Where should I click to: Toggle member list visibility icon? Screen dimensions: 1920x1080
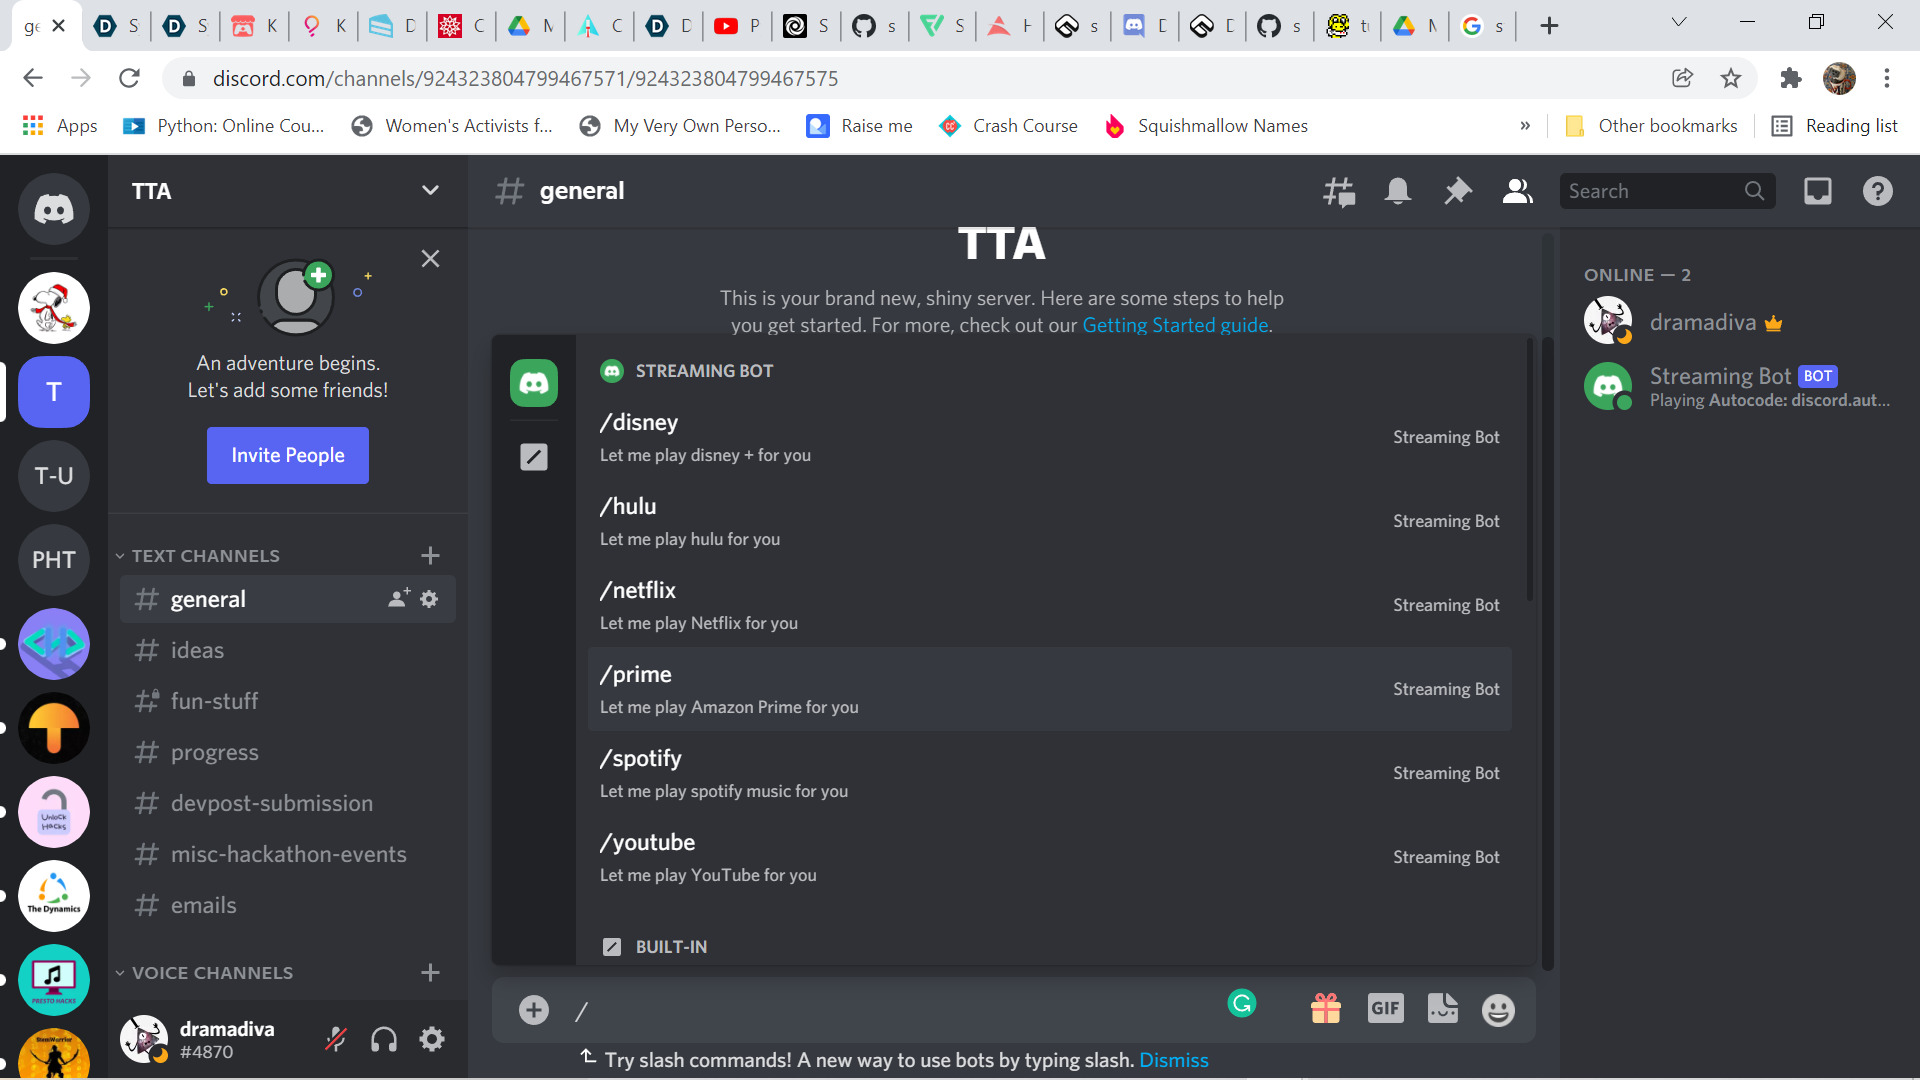pos(1517,191)
